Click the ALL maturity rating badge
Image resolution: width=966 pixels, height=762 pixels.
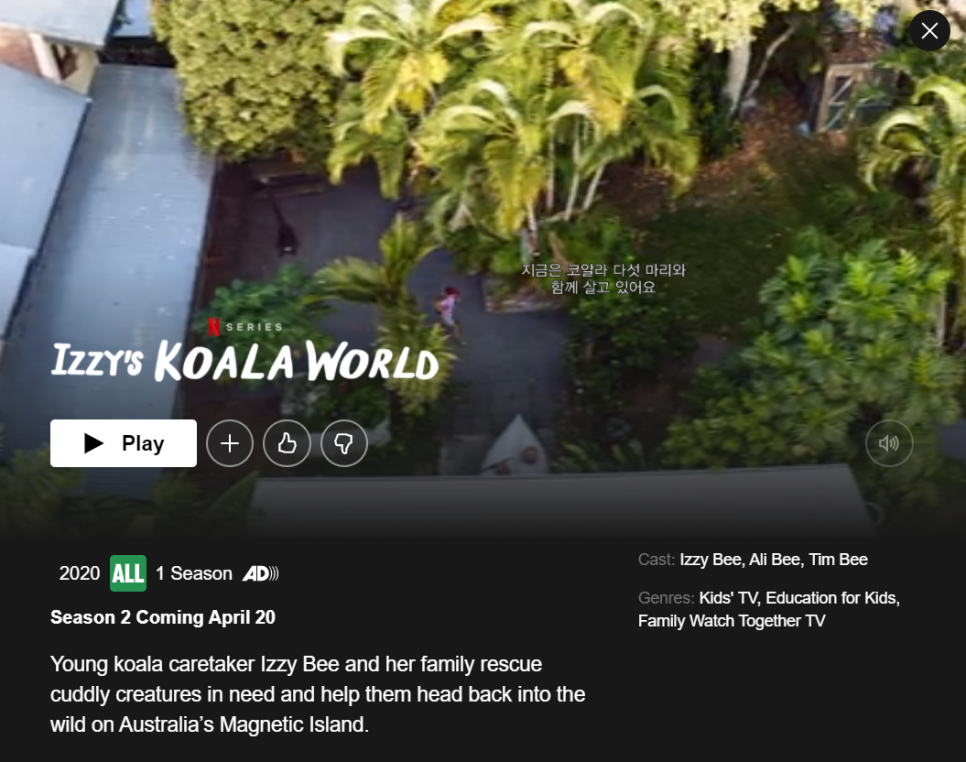[x=128, y=574]
